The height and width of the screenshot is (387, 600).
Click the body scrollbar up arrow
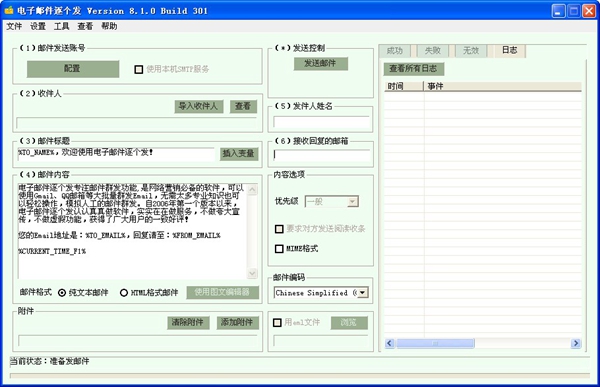tap(252, 189)
